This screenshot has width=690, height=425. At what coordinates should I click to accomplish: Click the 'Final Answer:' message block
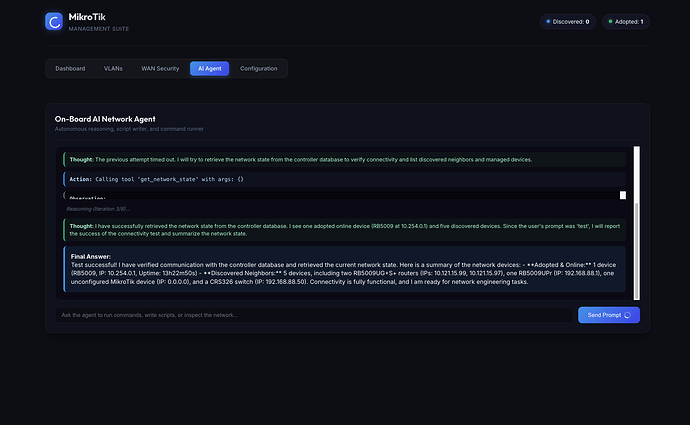(345, 269)
